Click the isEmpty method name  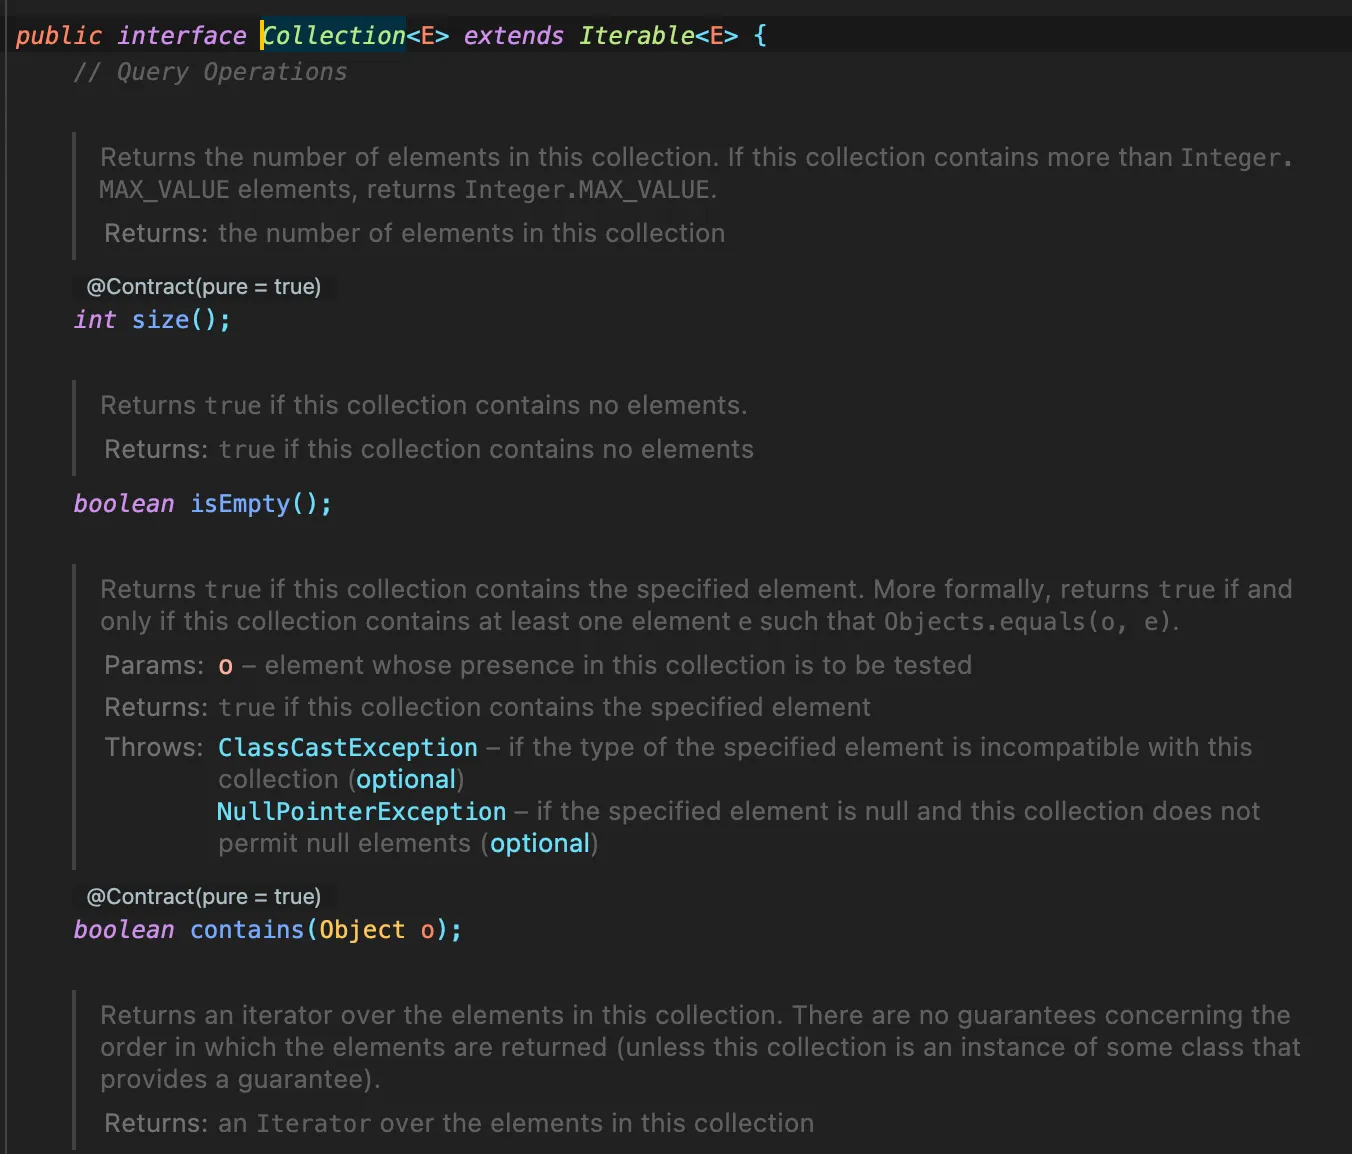(x=240, y=504)
